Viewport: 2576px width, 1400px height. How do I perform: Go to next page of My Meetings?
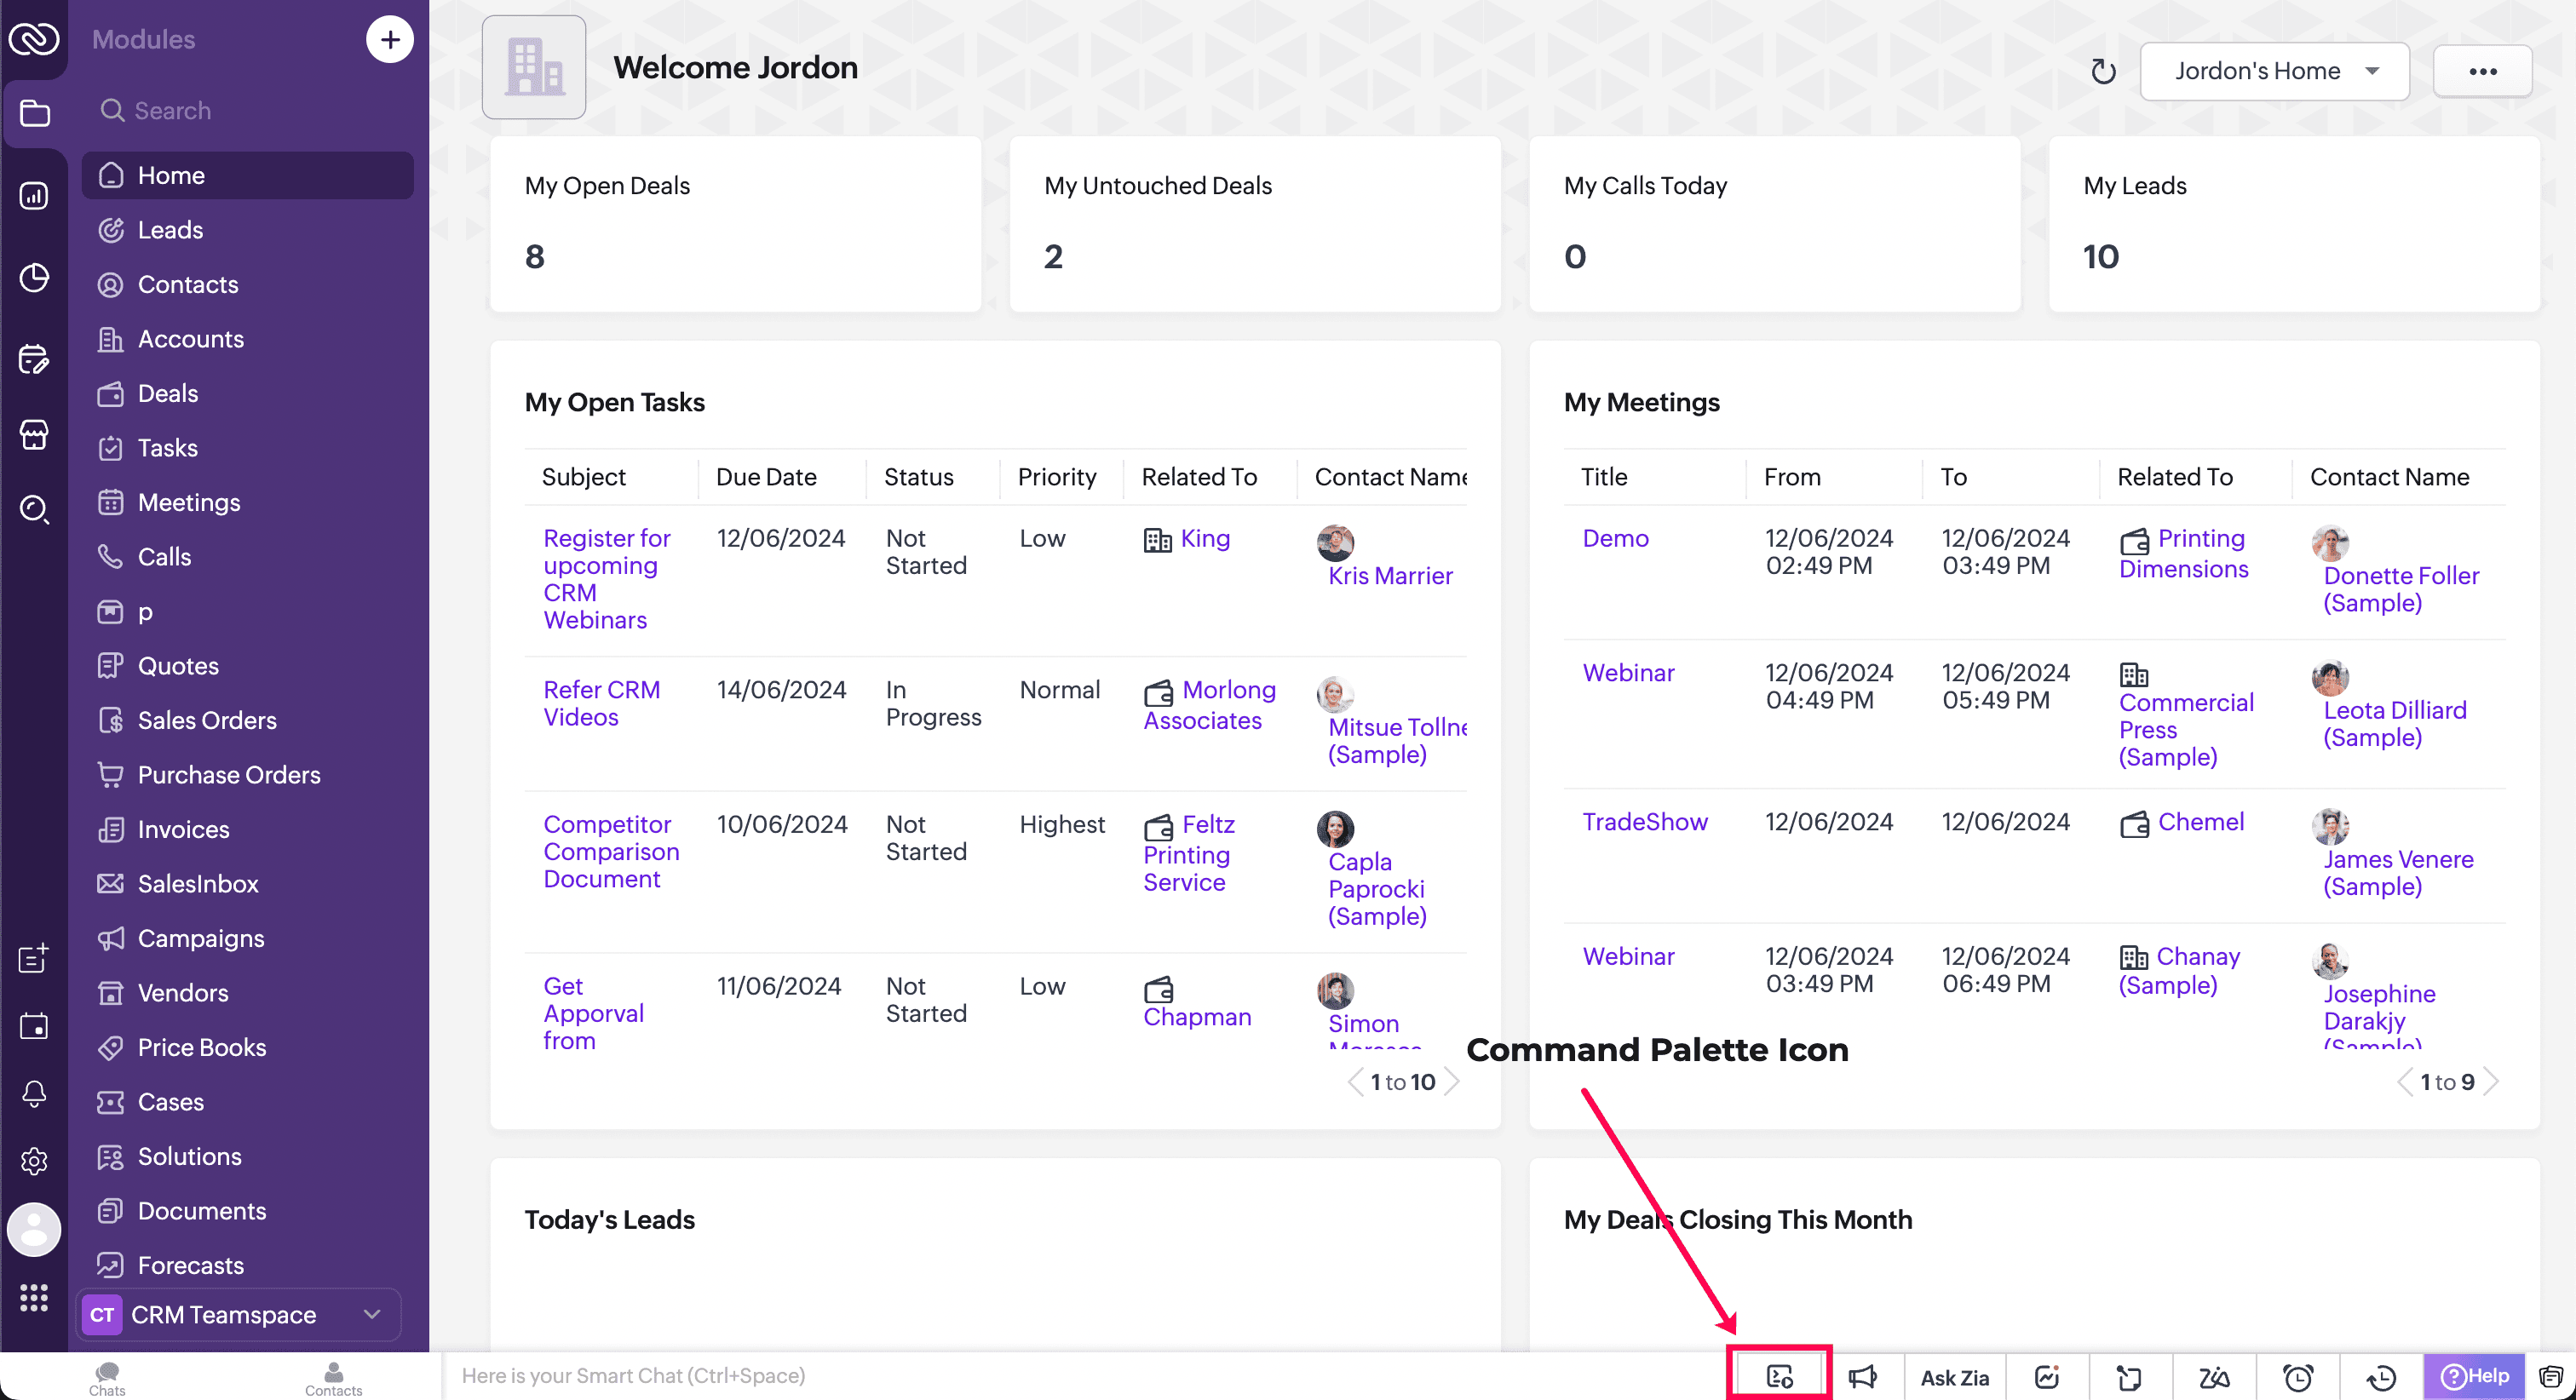[x=2492, y=1081]
